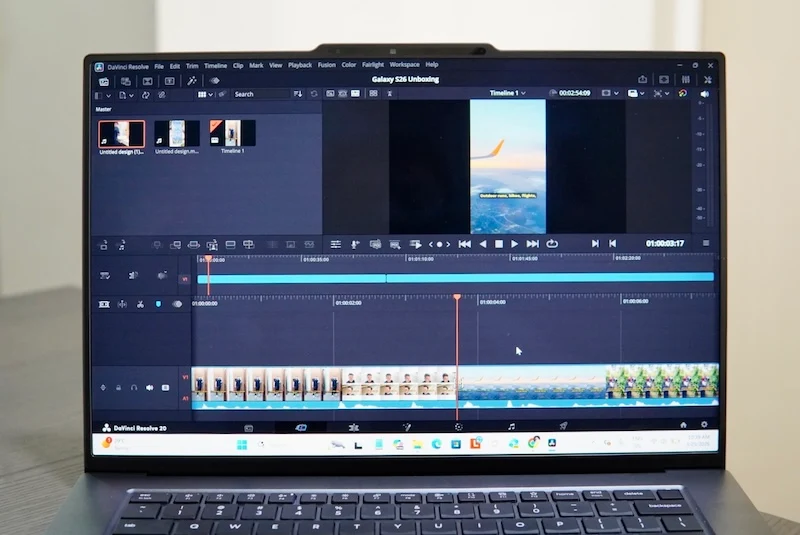This screenshot has width=800, height=535.
Task: Go to the next edit point
Action: (x=595, y=244)
